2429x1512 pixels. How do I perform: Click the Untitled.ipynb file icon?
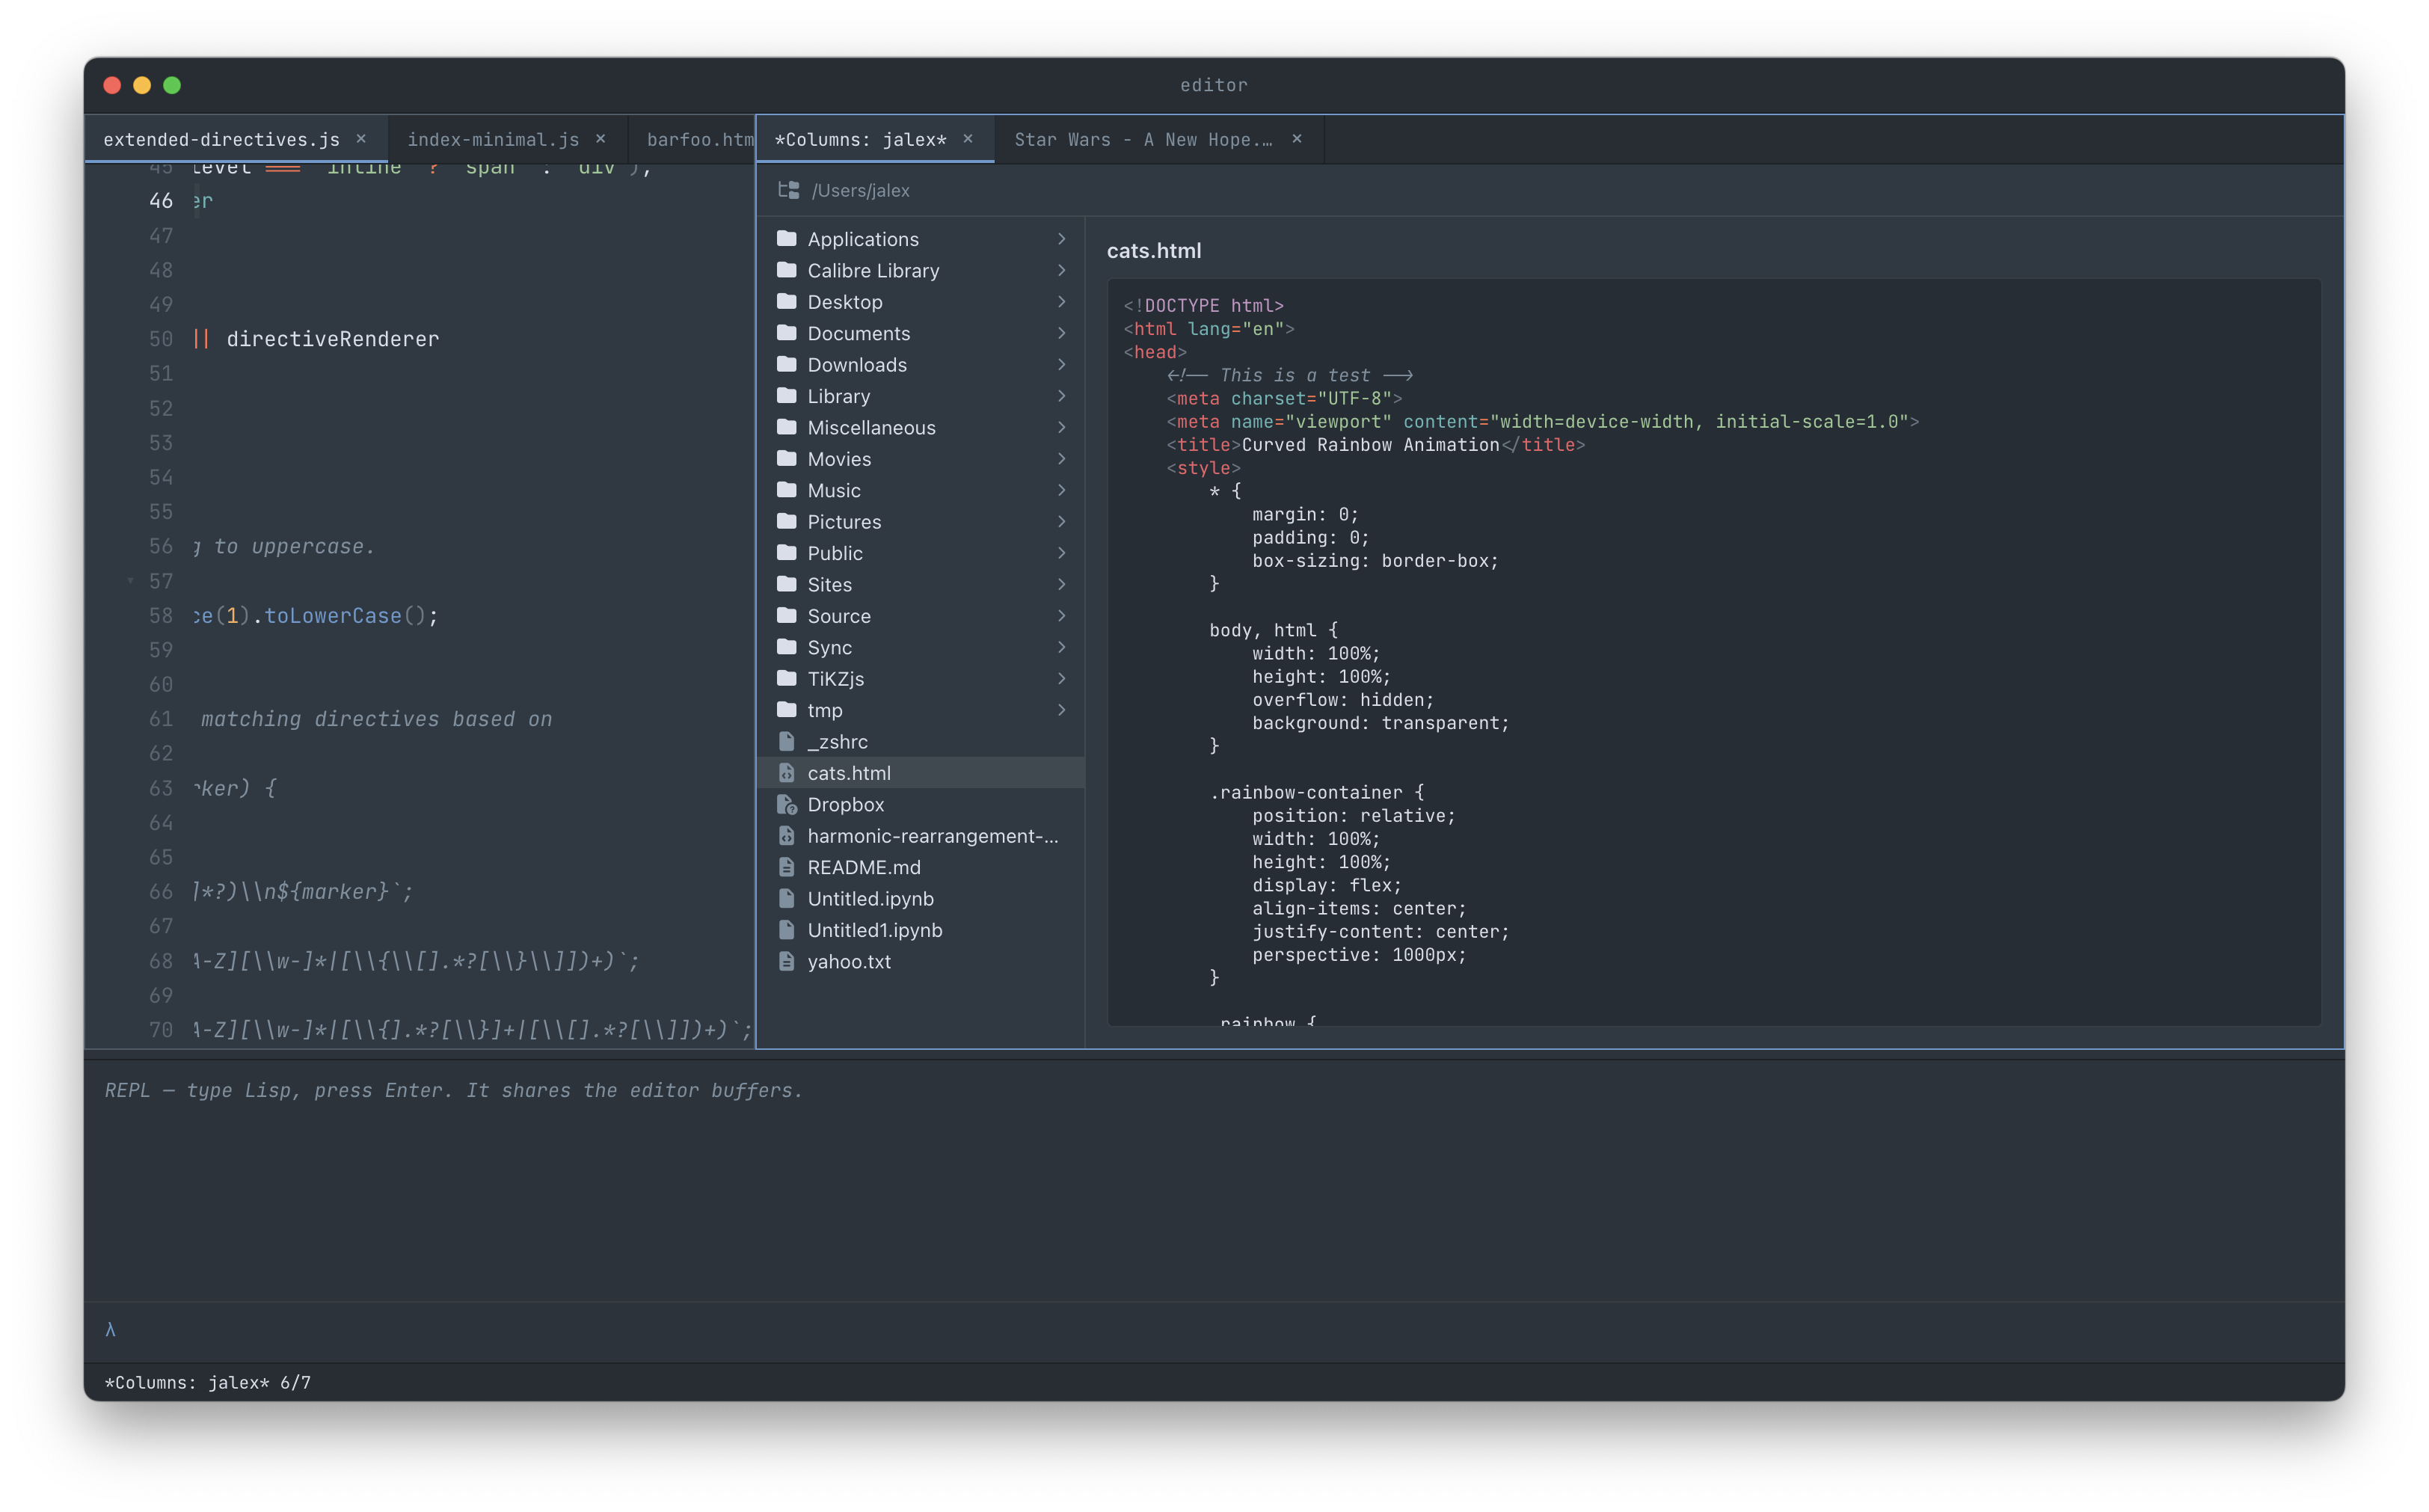[x=787, y=898]
